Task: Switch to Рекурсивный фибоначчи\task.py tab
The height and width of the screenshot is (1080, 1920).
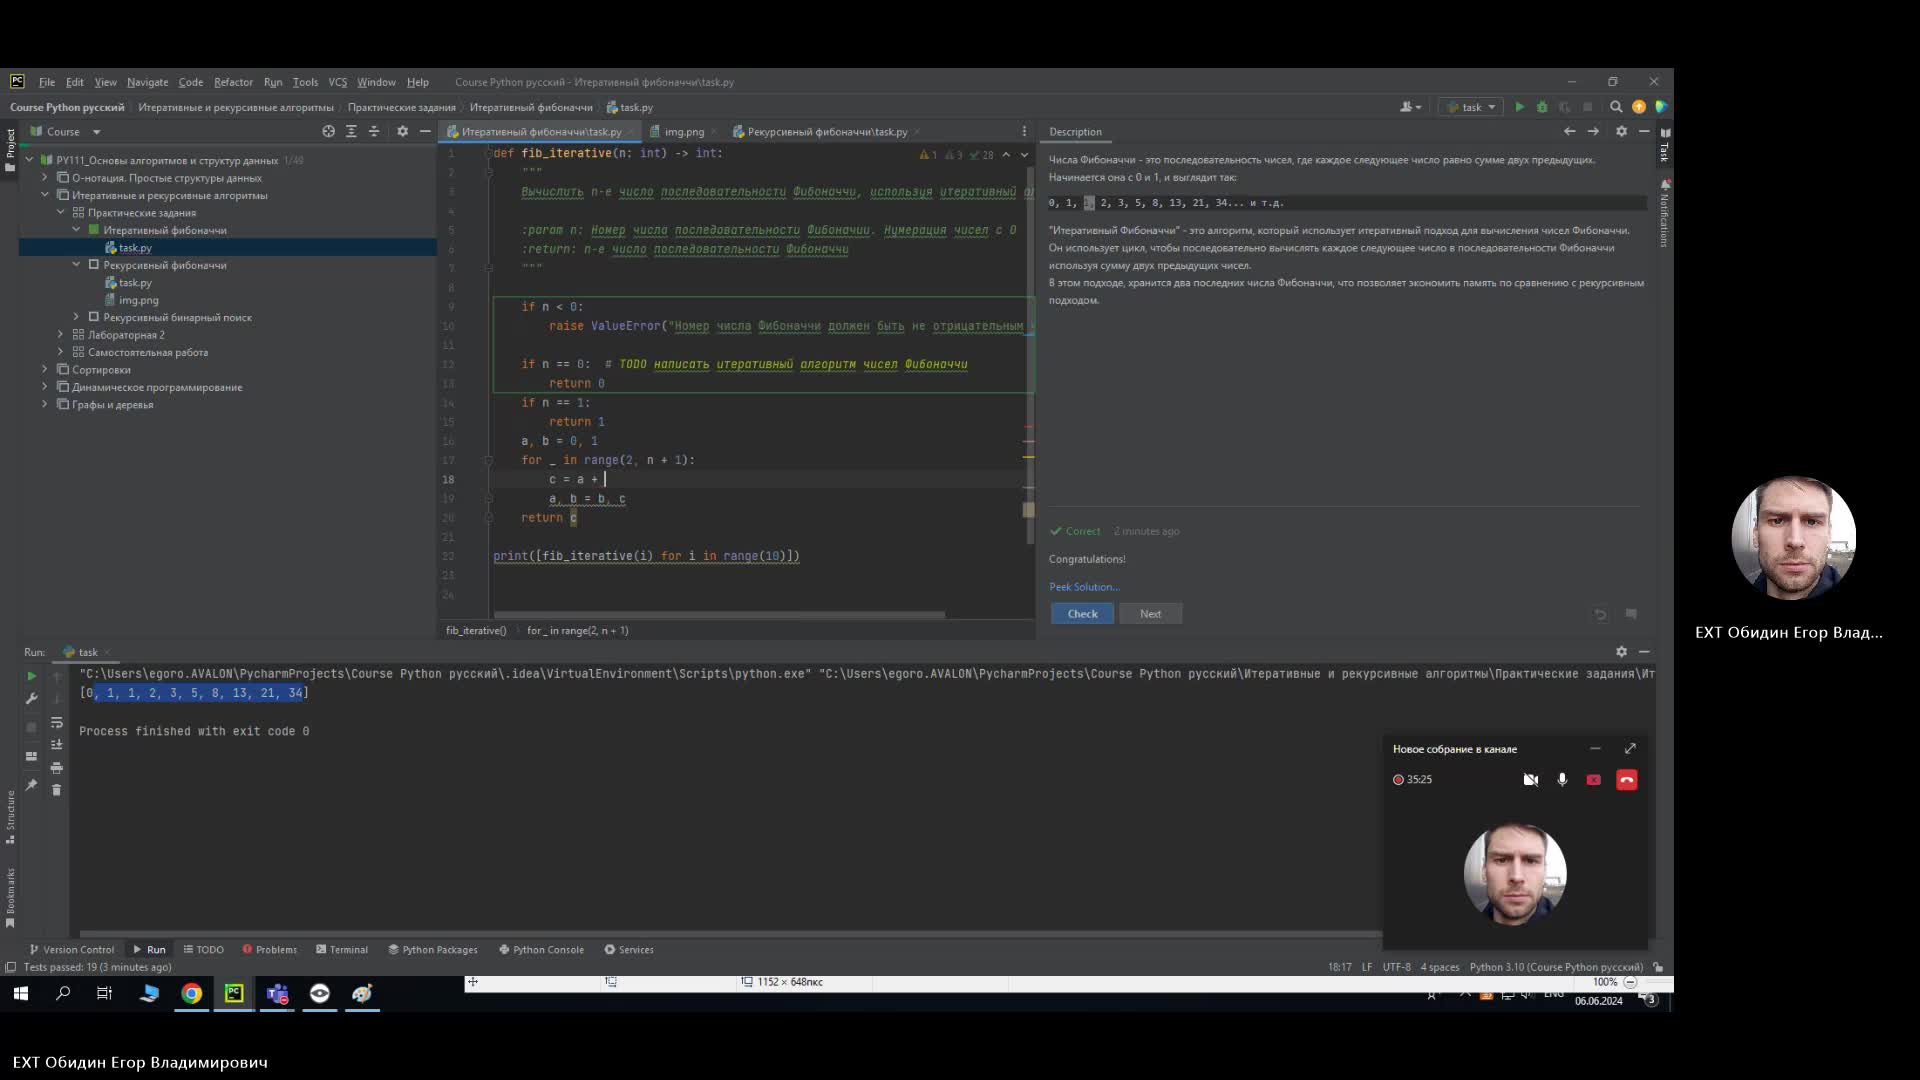Action: 826,132
